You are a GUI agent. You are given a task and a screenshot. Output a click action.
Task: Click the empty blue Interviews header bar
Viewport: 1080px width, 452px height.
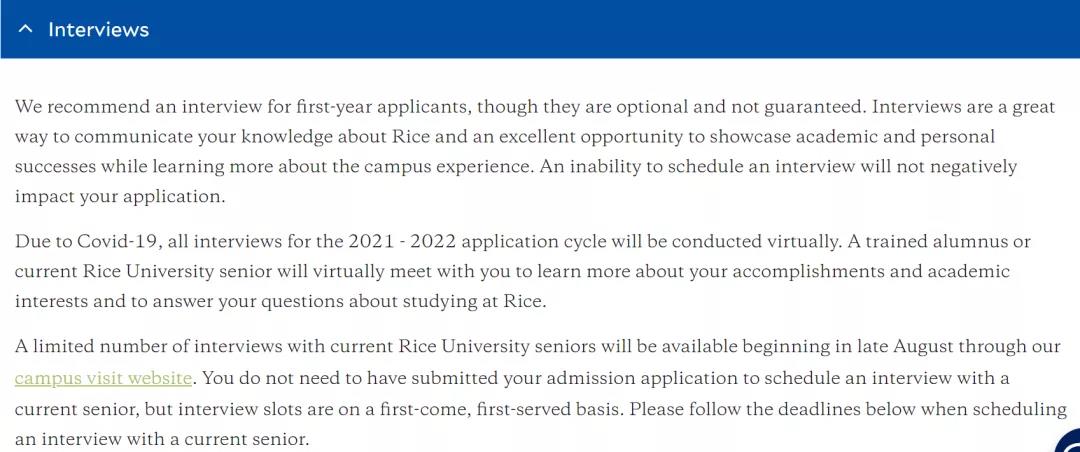point(600,30)
